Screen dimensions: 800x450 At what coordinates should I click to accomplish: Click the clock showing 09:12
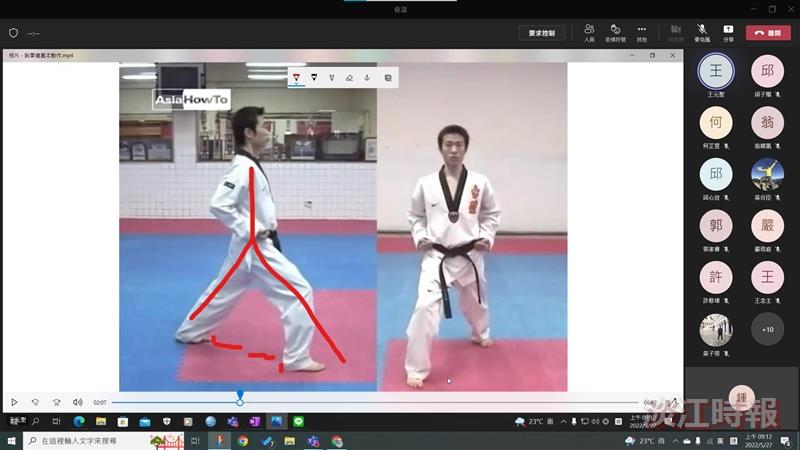(759, 441)
